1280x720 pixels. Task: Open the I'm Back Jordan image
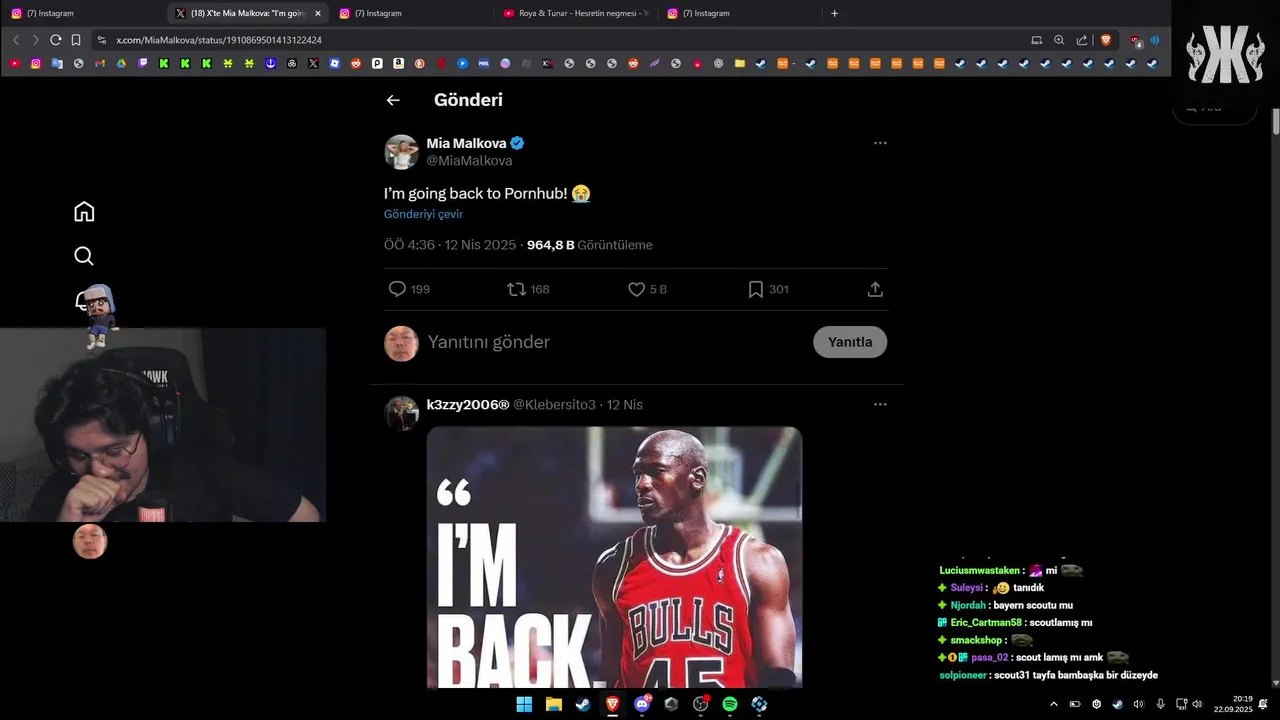614,557
